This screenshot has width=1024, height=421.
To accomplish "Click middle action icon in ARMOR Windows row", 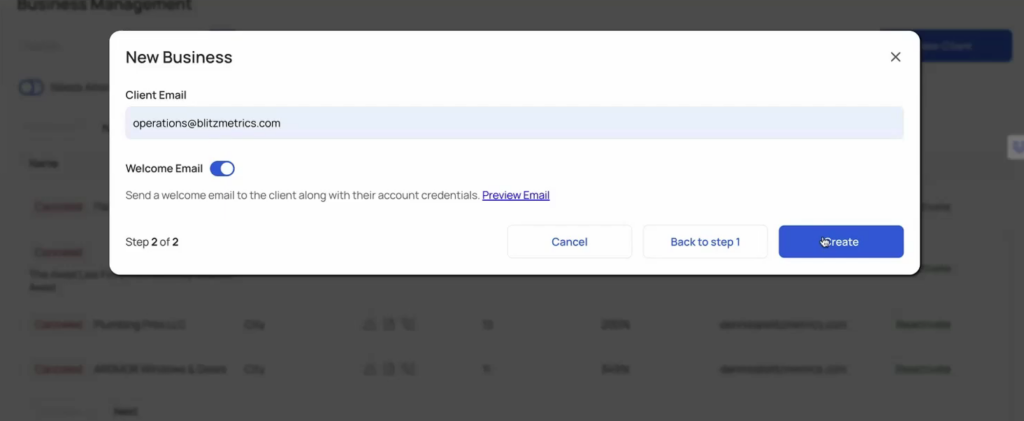I will tap(389, 369).
